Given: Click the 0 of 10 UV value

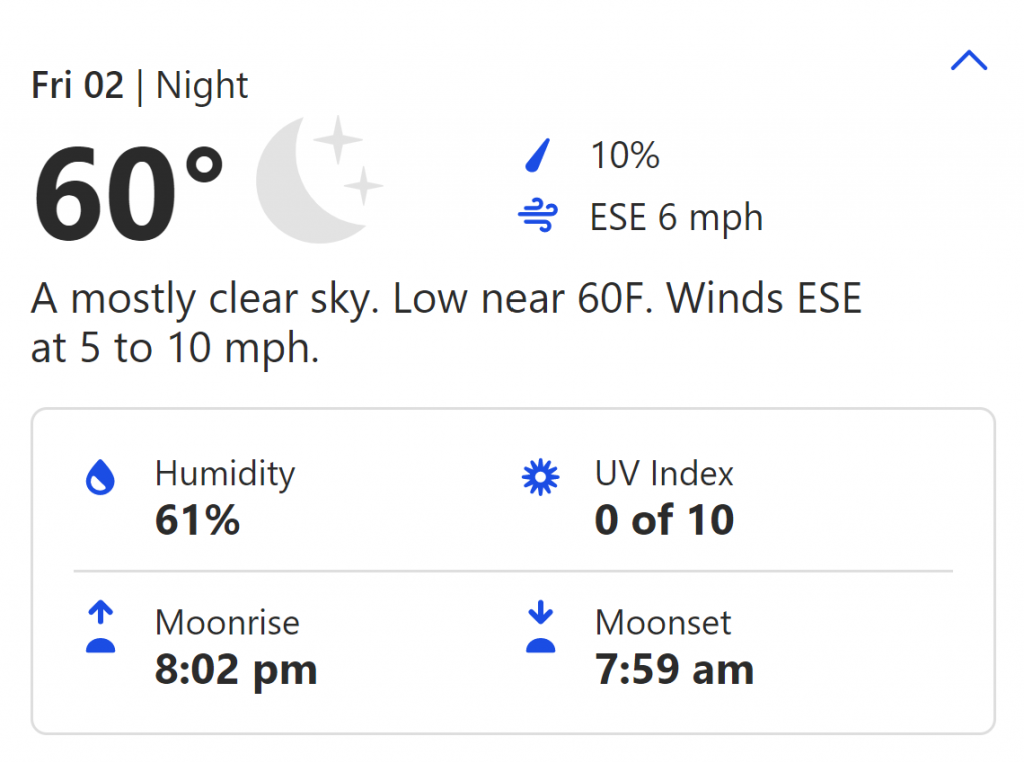Looking at the screenshot, I should 664,520.
